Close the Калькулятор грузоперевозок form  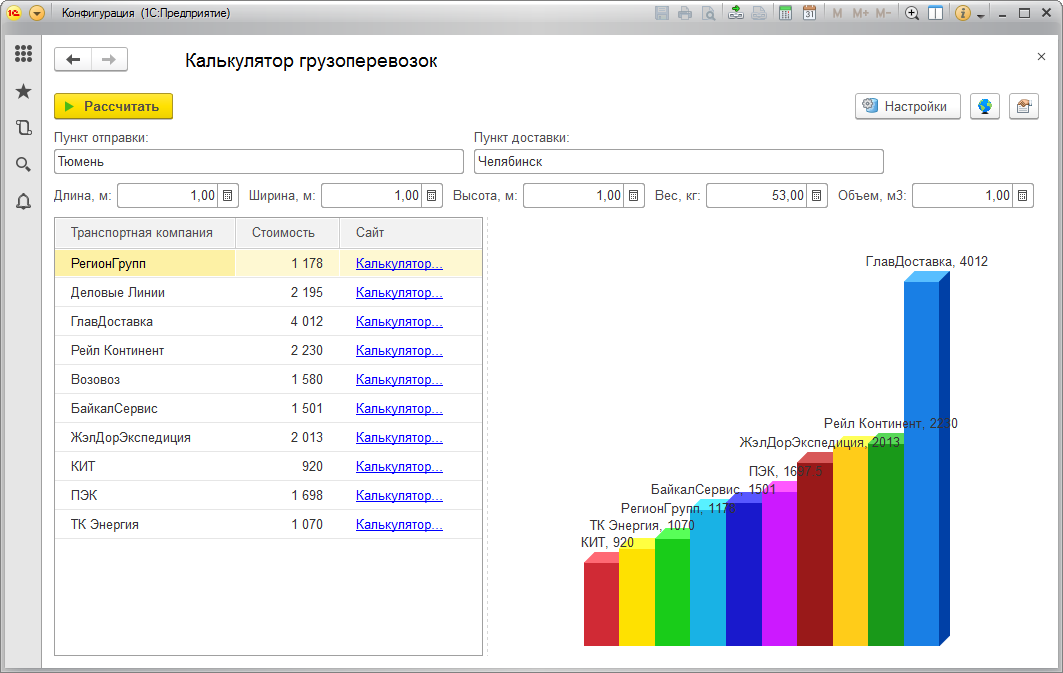pyautogui.click(x=1041, y=56)
